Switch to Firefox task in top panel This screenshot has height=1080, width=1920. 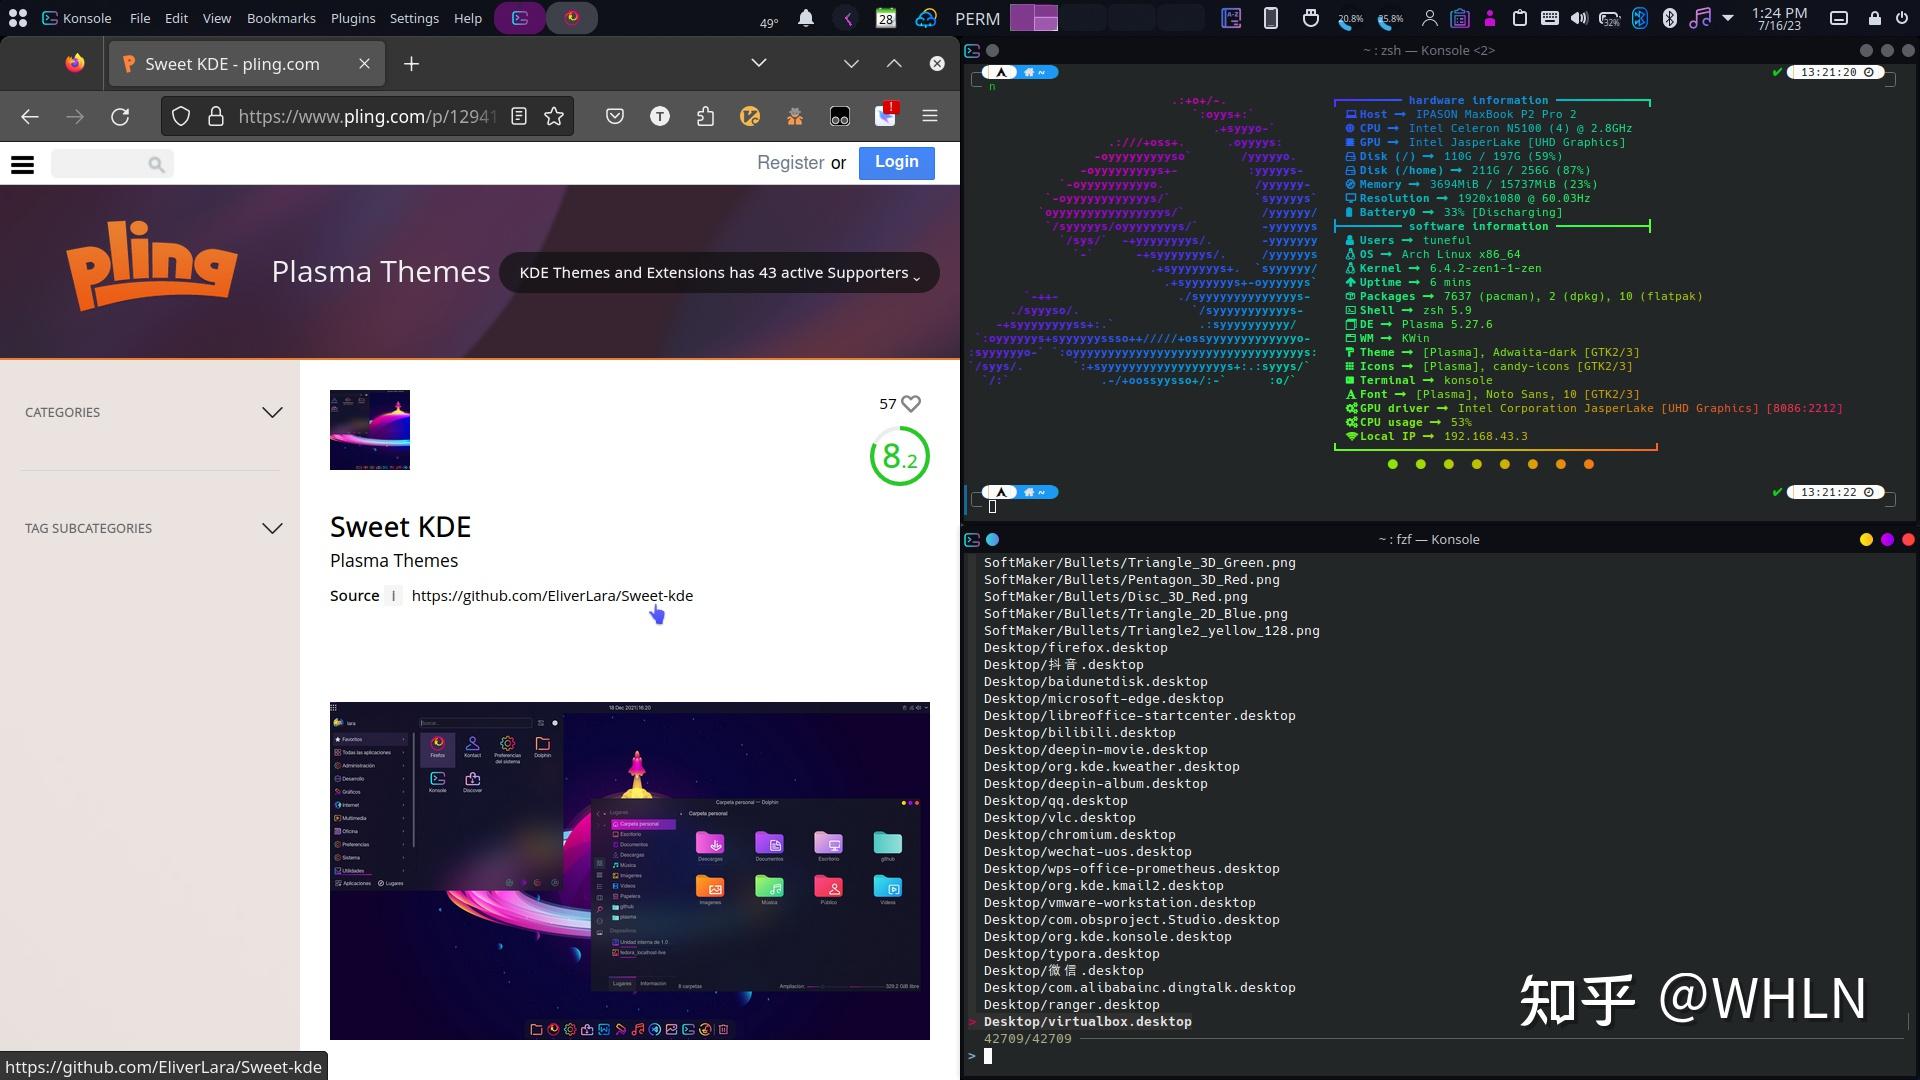572,18
